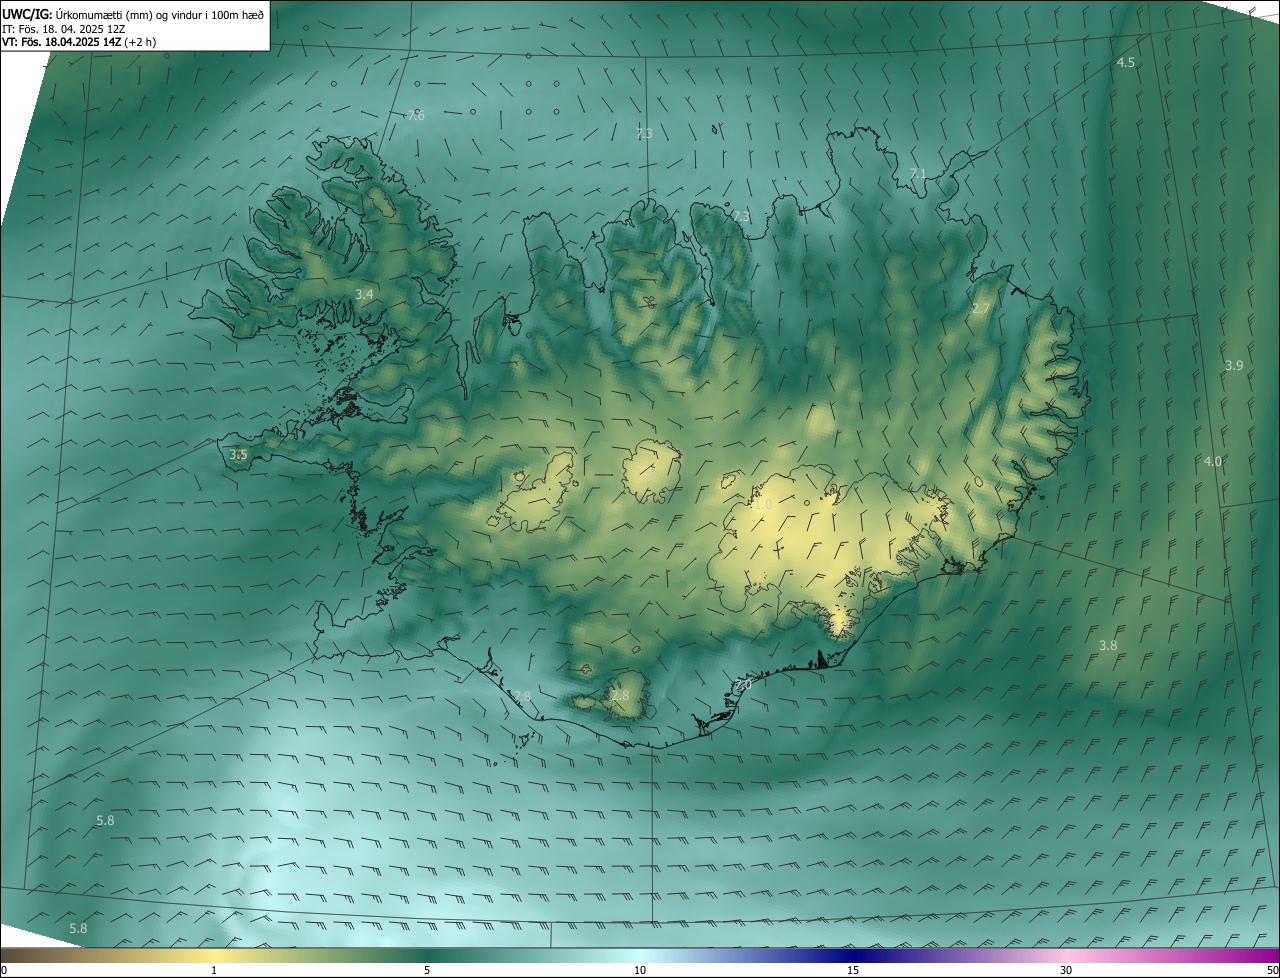Viewport: 1280px width, 978px height.
Task: Click dark blue color near 15 on legend
Action: click(x=853, y=956)
